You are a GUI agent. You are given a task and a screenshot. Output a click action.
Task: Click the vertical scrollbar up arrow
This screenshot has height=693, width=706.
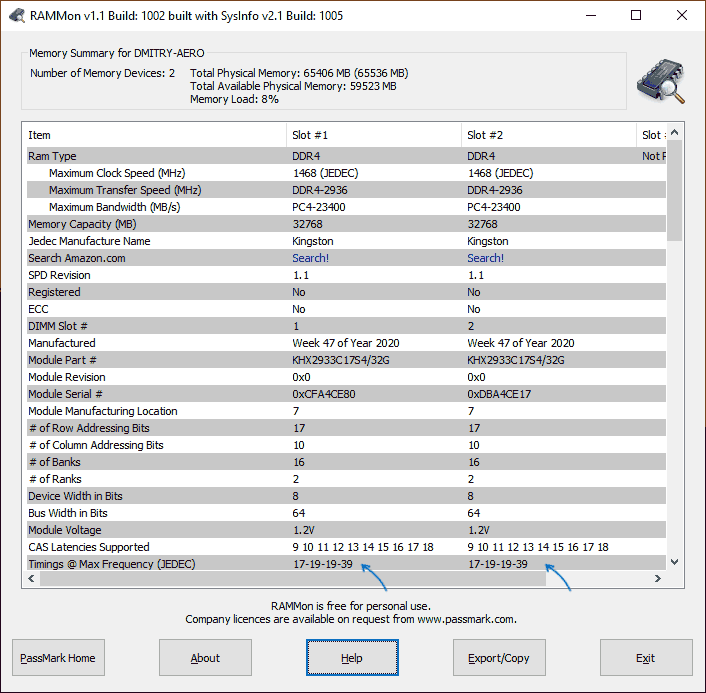point(674,132)
